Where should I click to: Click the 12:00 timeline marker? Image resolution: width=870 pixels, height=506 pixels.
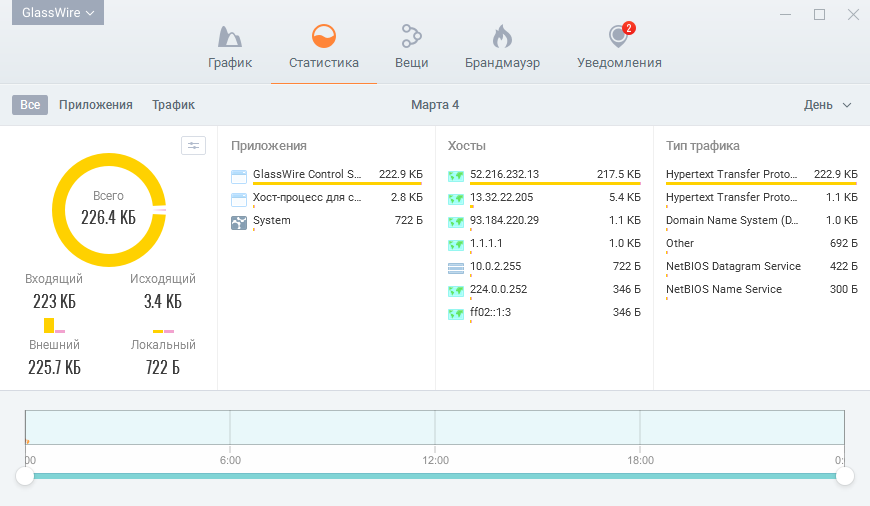[x=435, y=460]
